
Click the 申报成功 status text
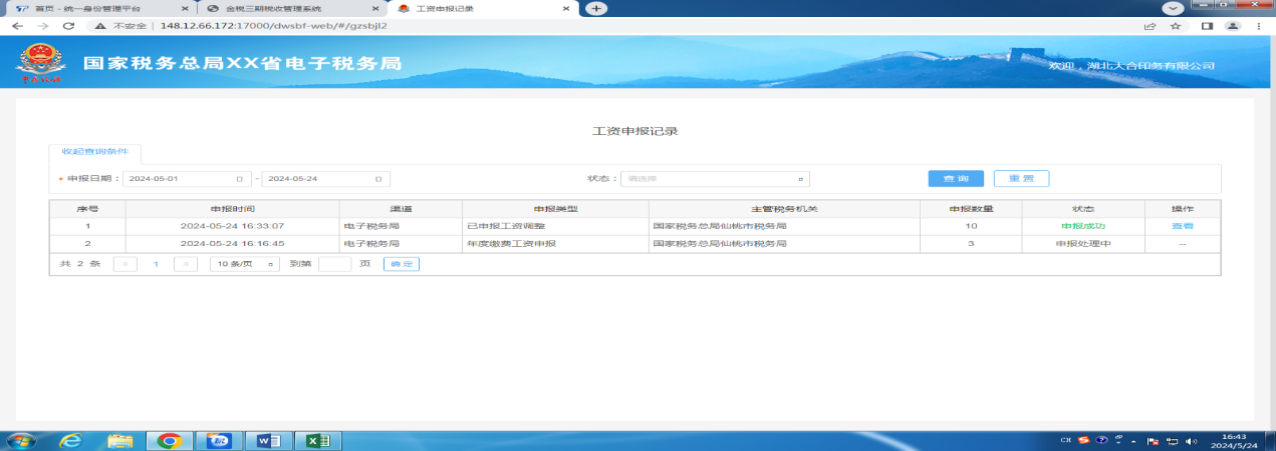click(1083, 226)
